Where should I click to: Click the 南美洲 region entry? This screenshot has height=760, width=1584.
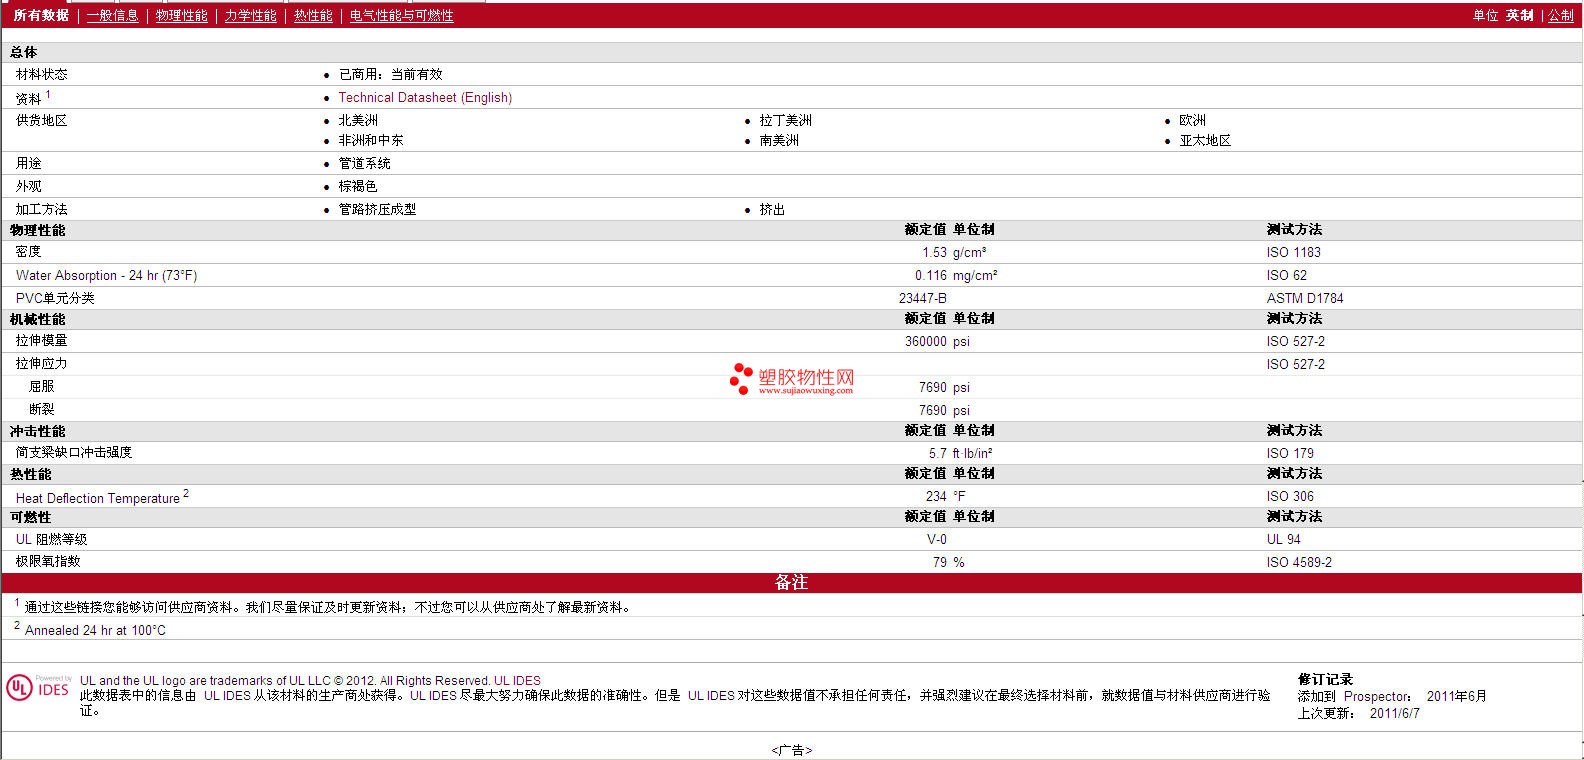click(x=779, y=140)
